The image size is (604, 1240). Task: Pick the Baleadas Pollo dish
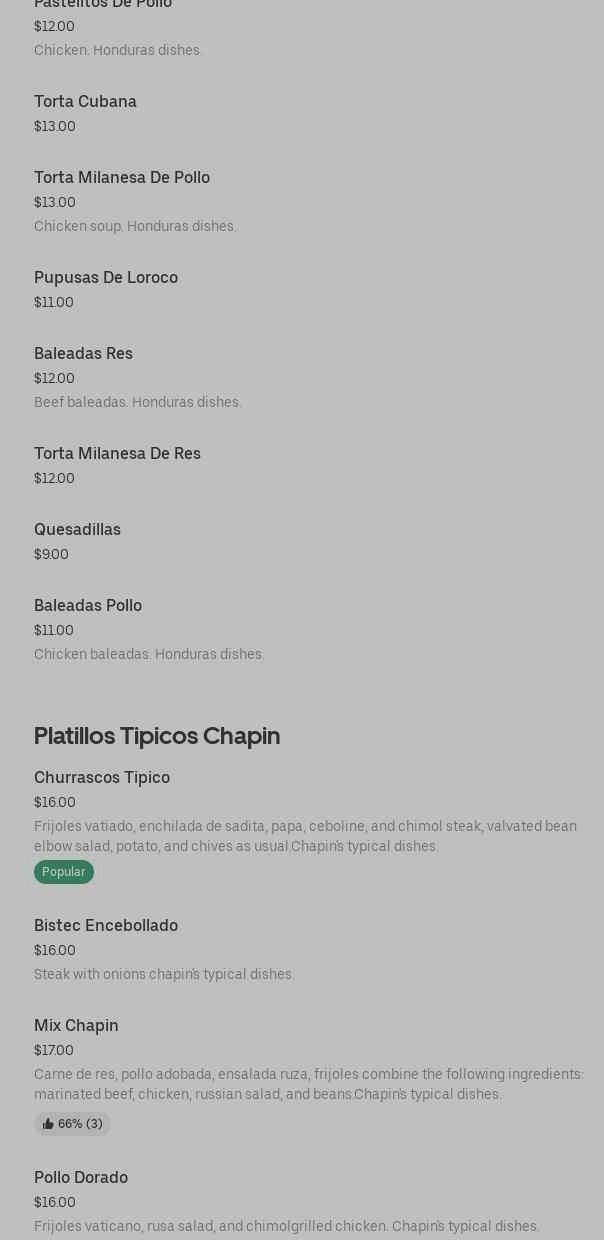point(88,606)
